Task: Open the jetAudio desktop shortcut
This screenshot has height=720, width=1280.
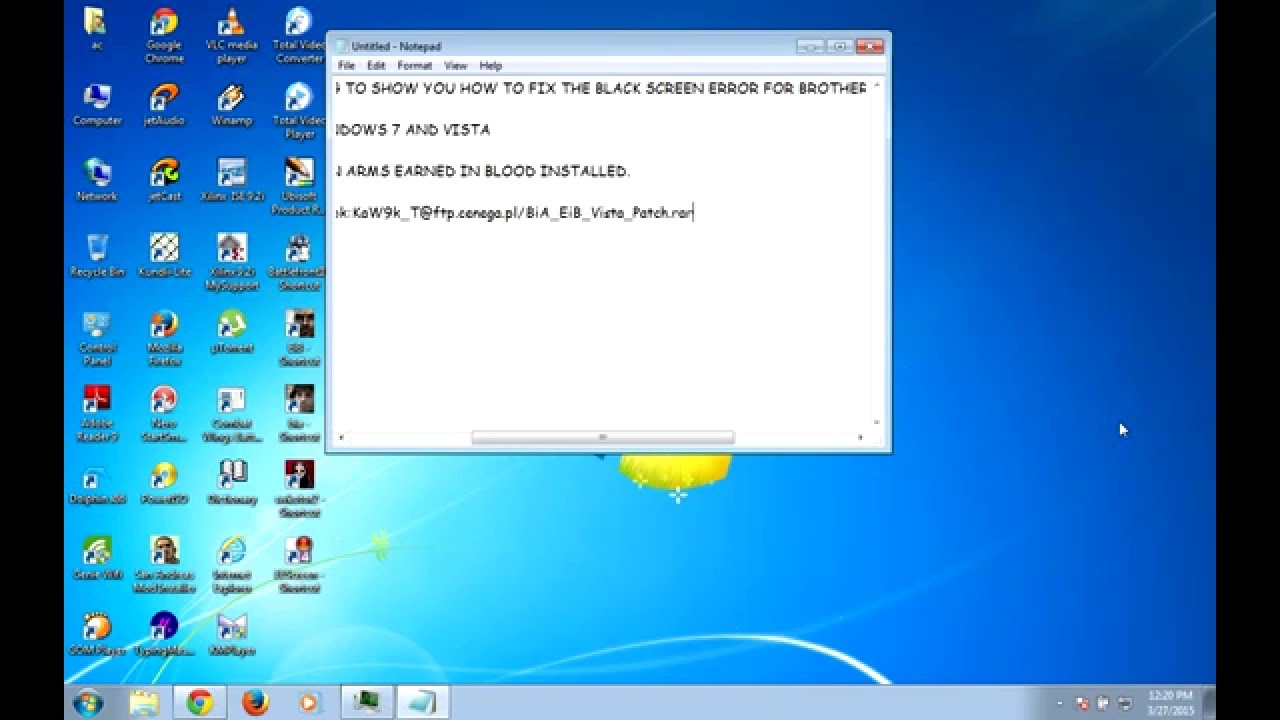Action: (164, 105)
